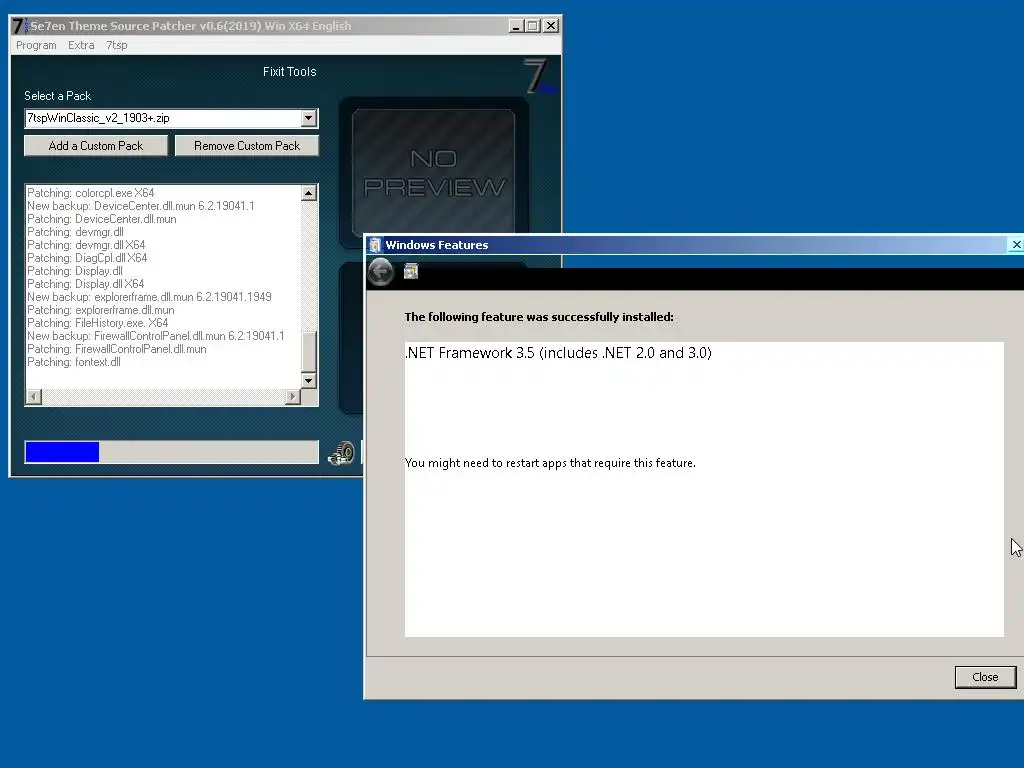Click the log horizontal scroll right arrow
The image size is (1024, 768).
click(293, 396)
